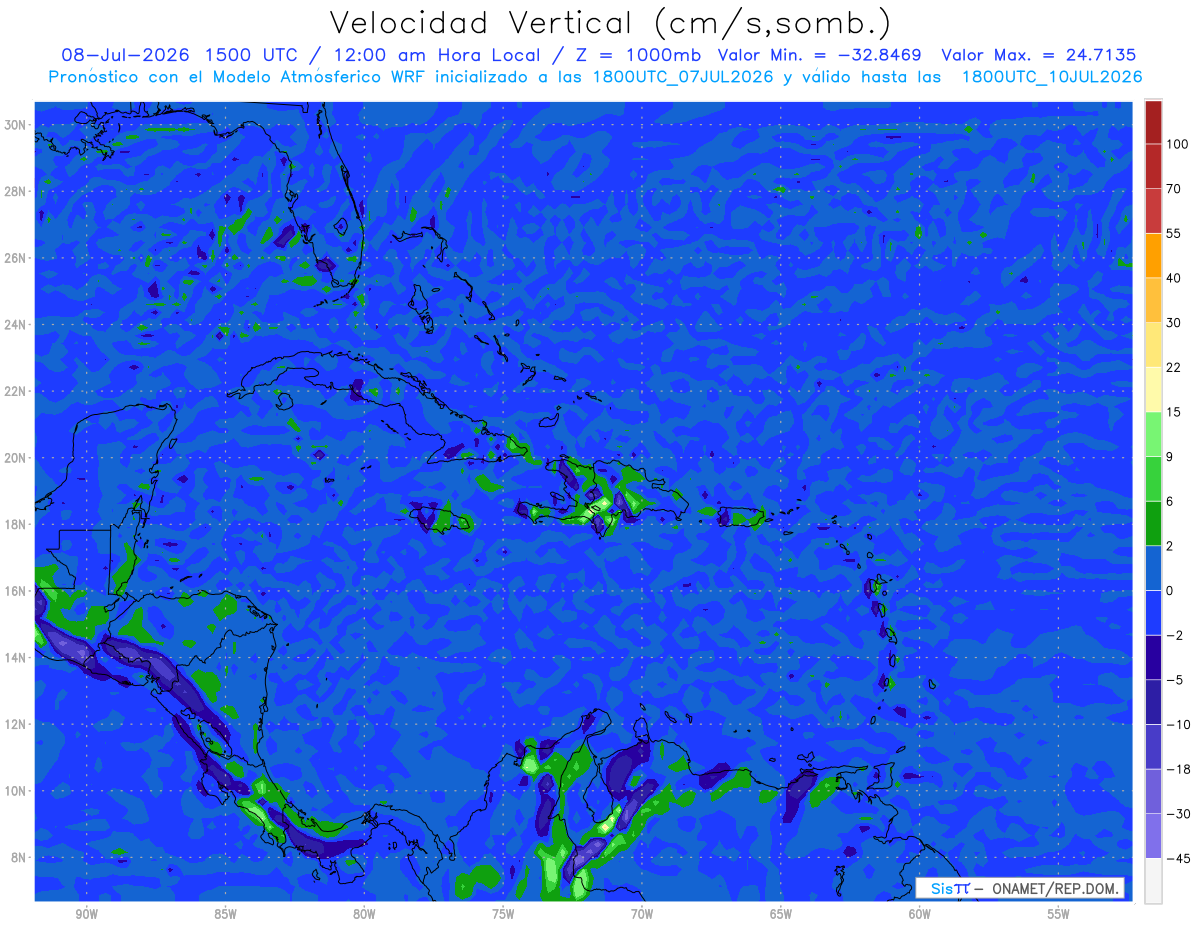The height and width of the screenshot is (927, 1200).
Task: Click the "60W" longitude label
Action: (x=920, y=914)
